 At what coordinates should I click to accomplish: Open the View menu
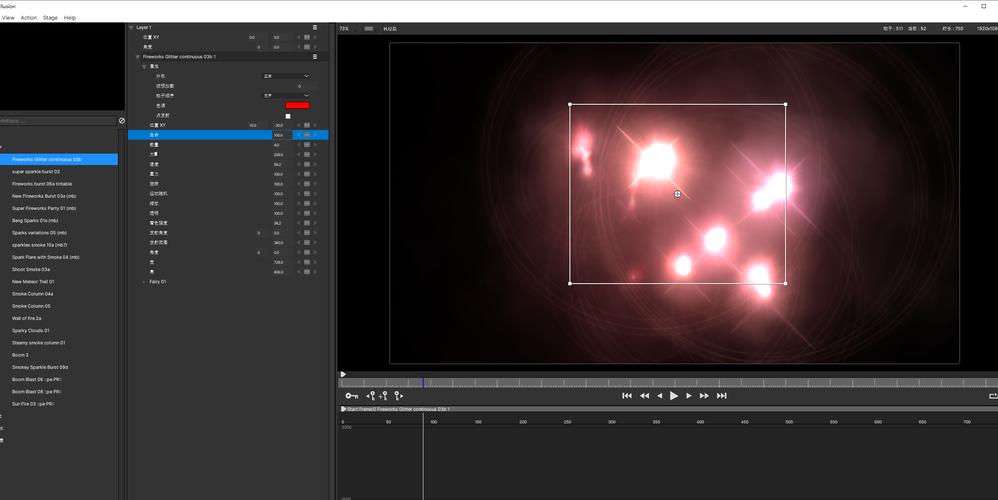[8, 18]
